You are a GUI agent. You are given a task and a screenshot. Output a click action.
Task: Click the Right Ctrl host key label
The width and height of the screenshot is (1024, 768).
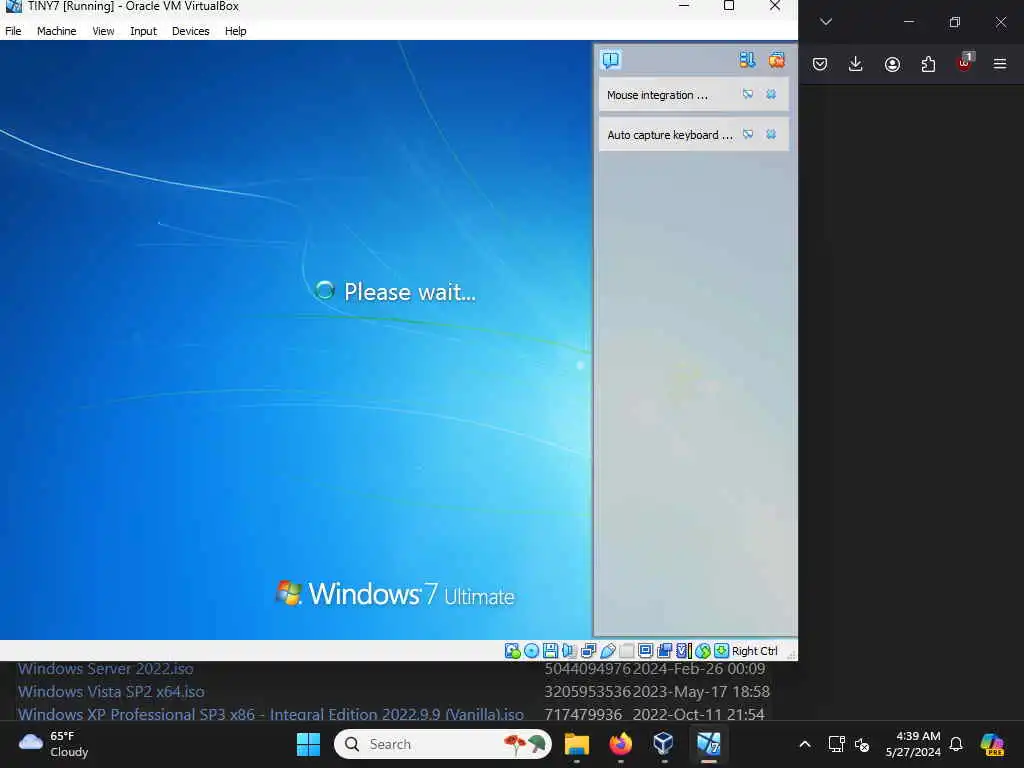click(755, 651)
